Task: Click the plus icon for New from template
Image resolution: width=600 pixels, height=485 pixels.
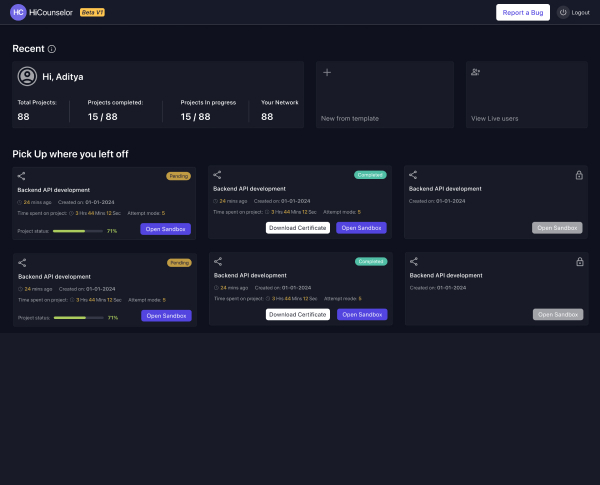Action: [327, 73]
